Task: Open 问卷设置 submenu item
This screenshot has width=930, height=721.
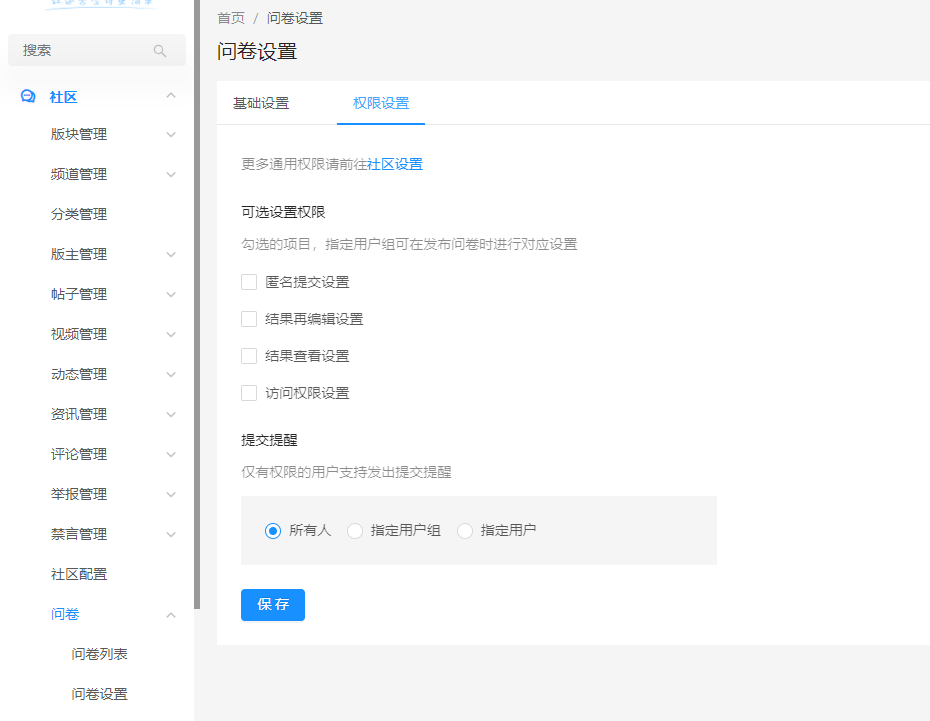Action: click(100, 694)
